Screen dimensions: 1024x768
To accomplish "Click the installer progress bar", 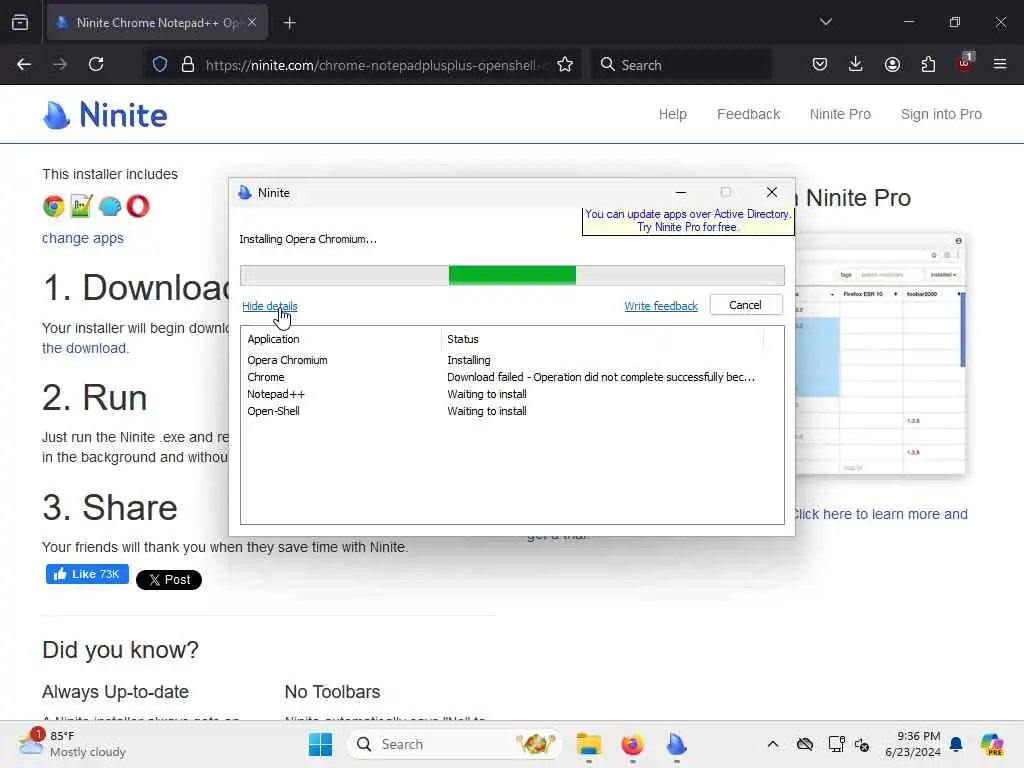I will (x=512, y=275).
